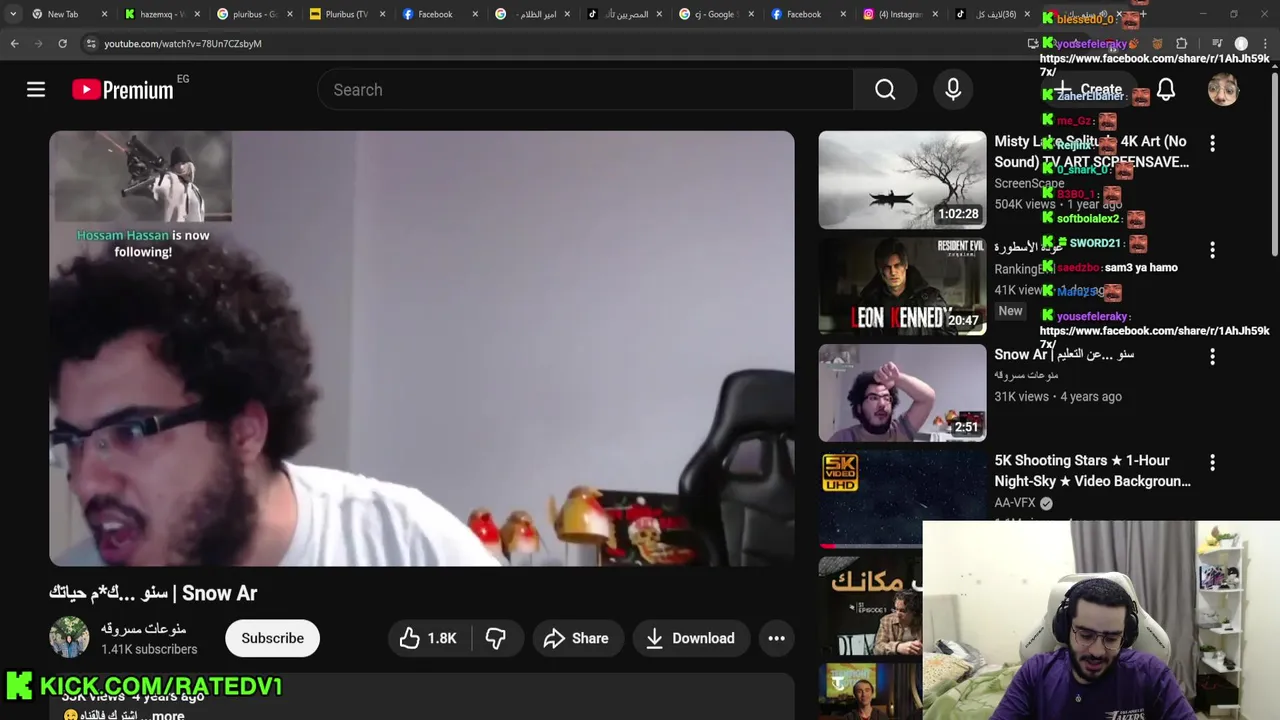Image resolution: width=1280 pixels, height=720 pixels.
Task: Open options menu for Snow Ar recommendation
Action: pos(1212,357)
